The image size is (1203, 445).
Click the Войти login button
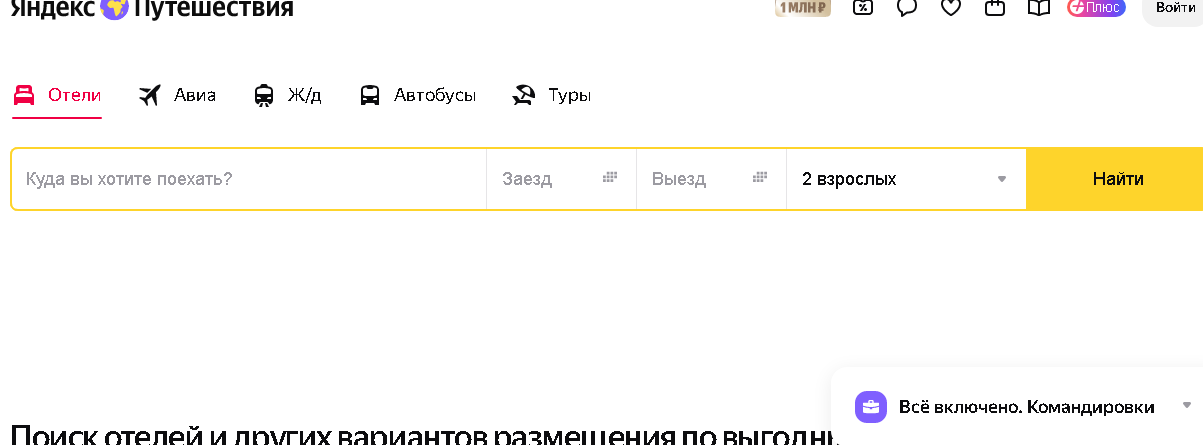click(x=1174, y=8)
